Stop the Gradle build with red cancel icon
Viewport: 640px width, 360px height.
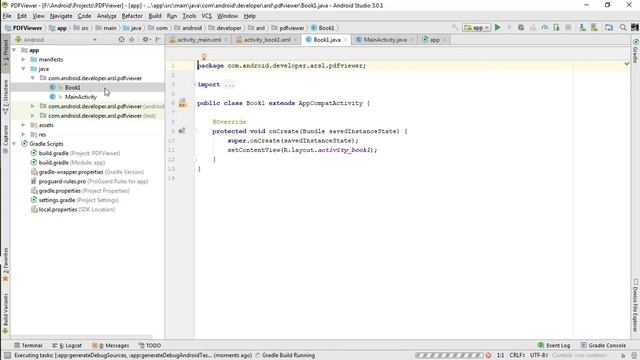tap(488, 356)
